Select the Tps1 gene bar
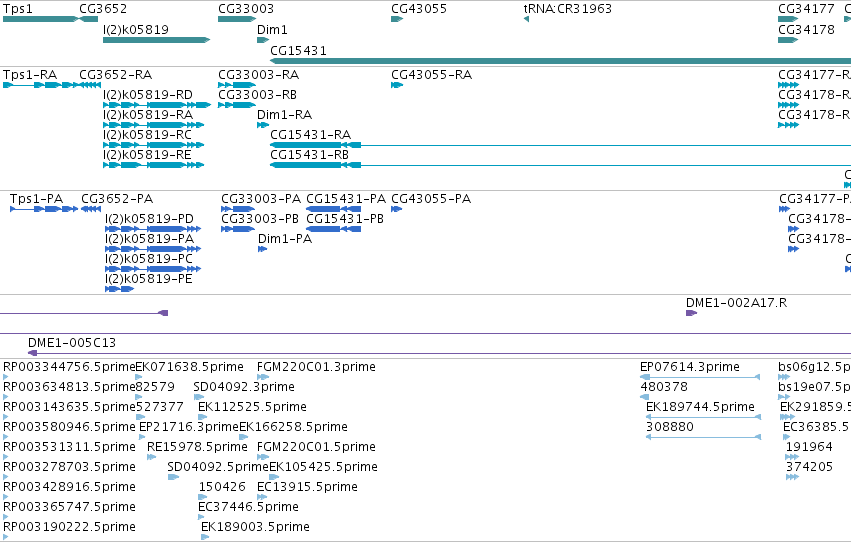 tap(40, 19)
